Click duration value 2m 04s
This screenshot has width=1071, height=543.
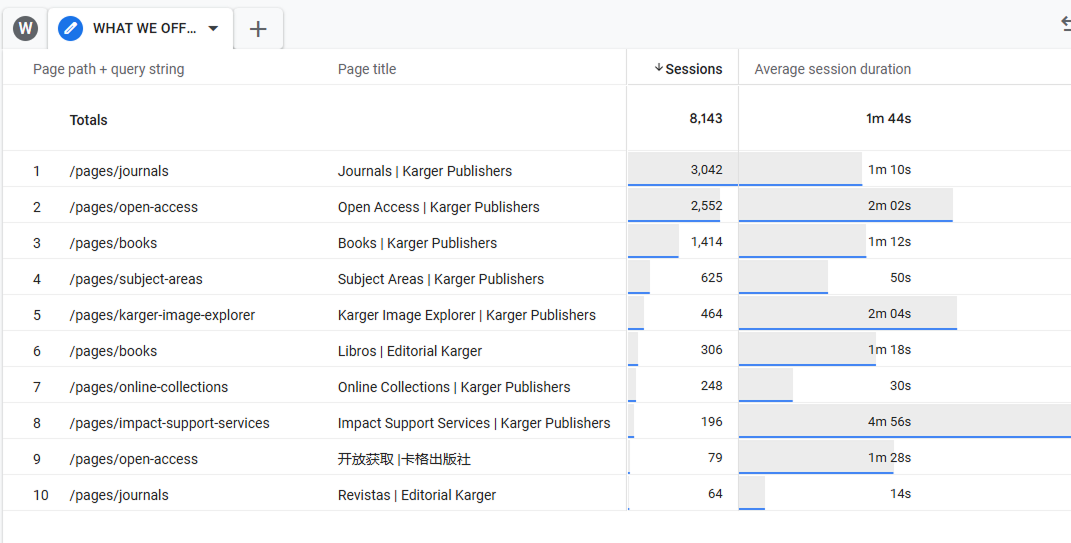pos(889,314)
